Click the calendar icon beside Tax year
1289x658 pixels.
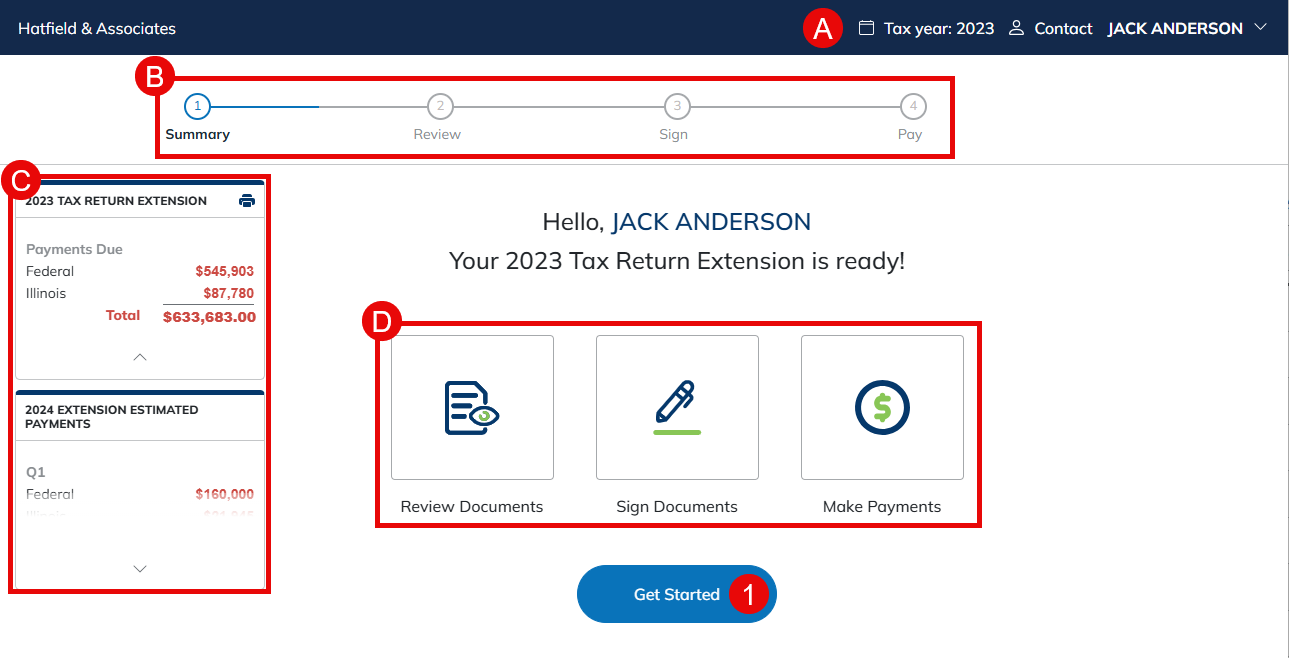pyautogui.click(x=867, y=28)
